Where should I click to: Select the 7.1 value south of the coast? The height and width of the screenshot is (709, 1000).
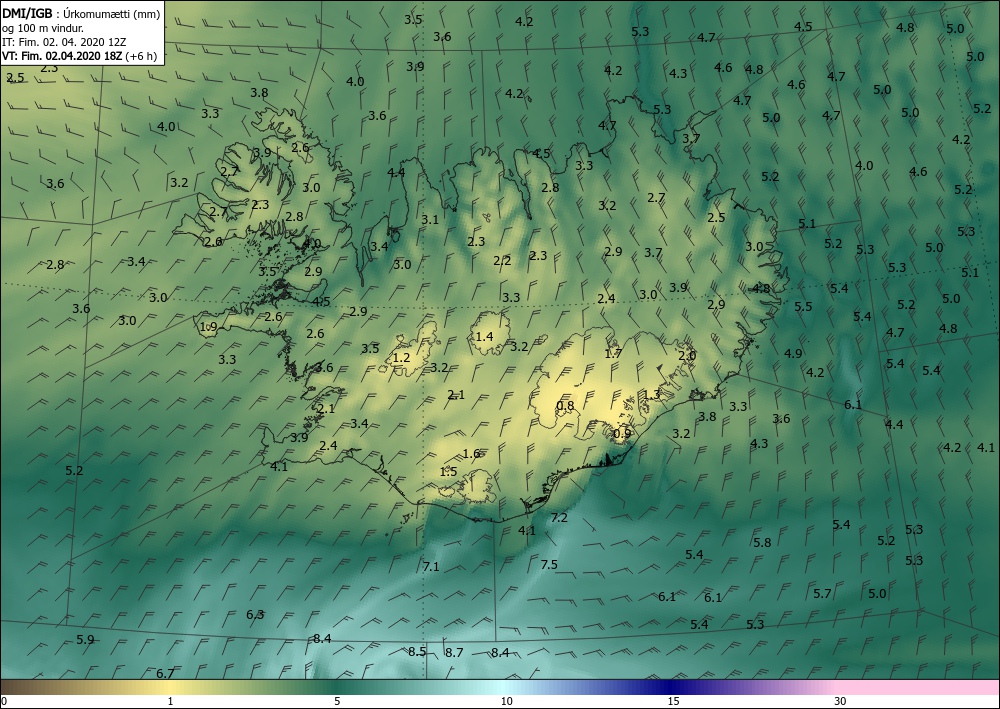(431, 566)
